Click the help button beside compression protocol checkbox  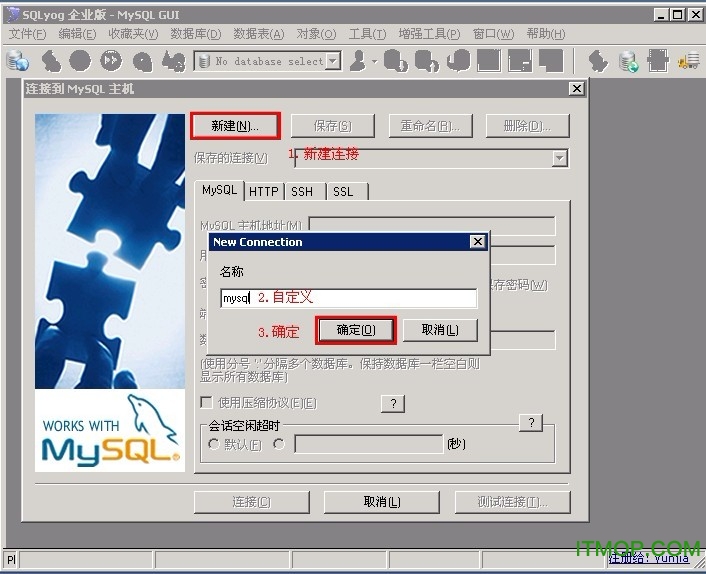(x=392, y=403)
